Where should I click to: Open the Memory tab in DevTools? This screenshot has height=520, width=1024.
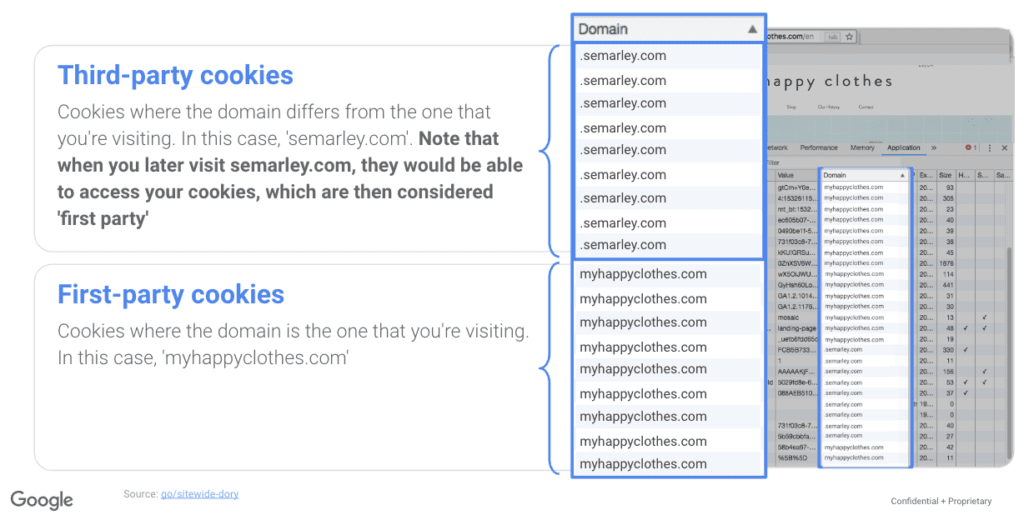point(861,148)
